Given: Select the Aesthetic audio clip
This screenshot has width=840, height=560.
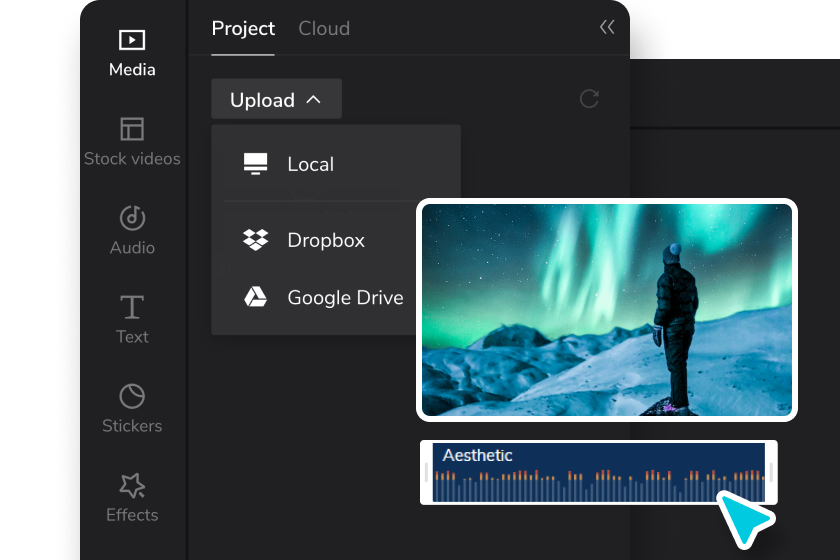Looking at the screenshot, I should click(x=598, y=472).
